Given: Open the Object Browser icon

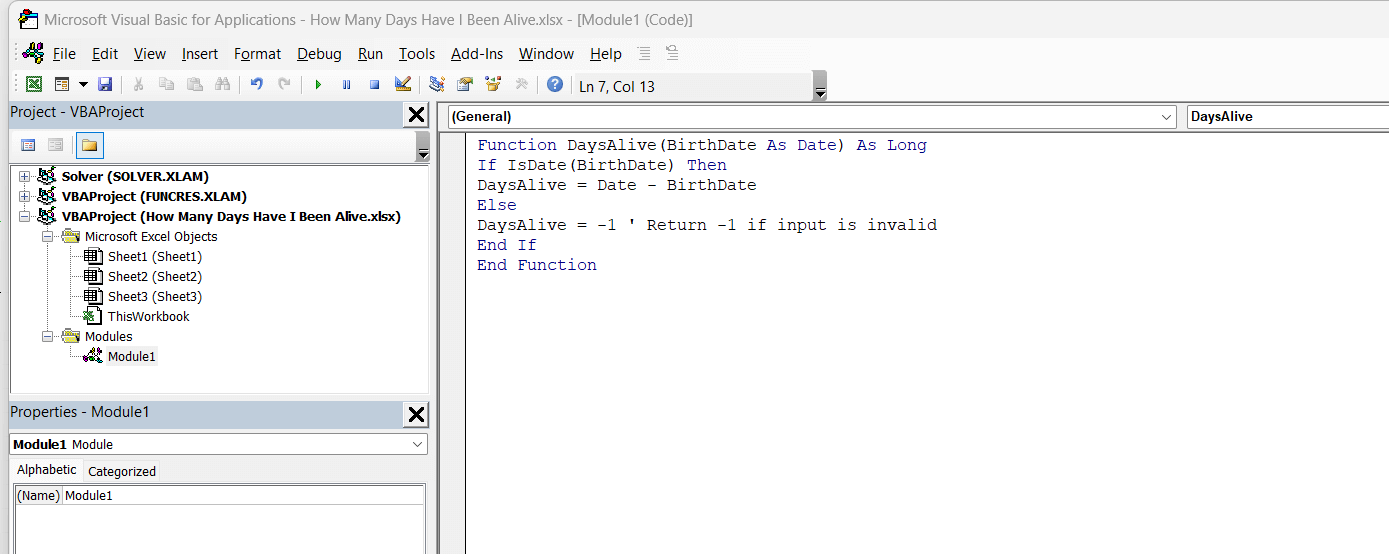Looking at the screenshot, I should (x=493, y=85).
